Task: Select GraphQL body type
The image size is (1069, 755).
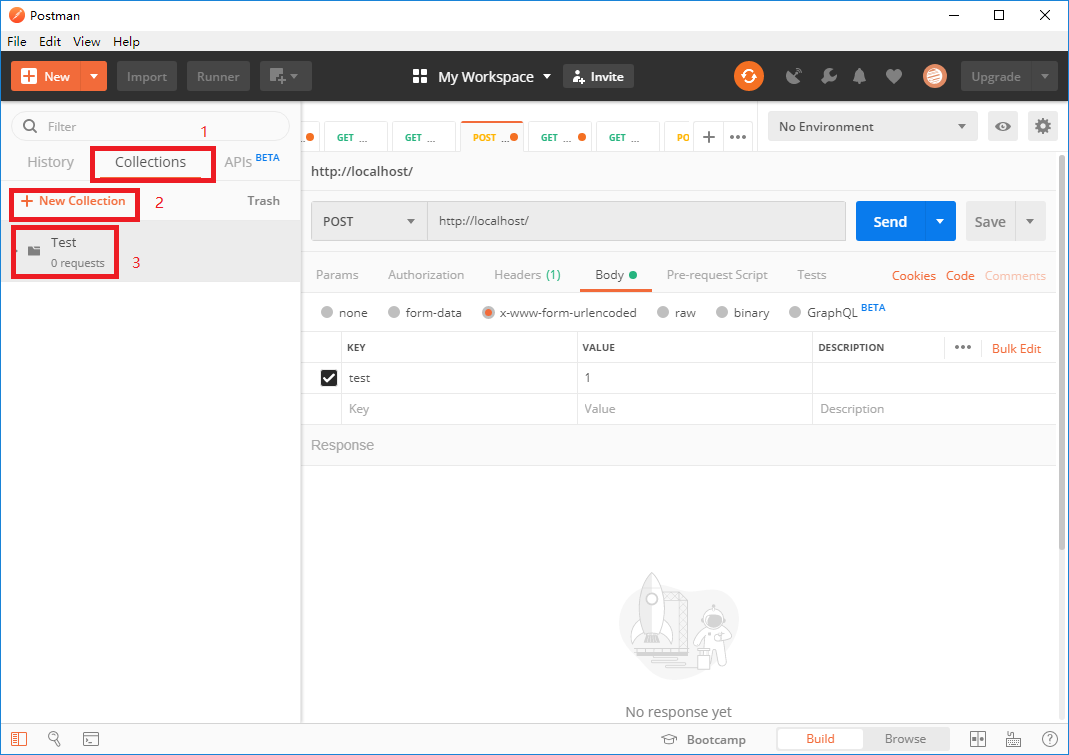Action: [x=795, y=312]
